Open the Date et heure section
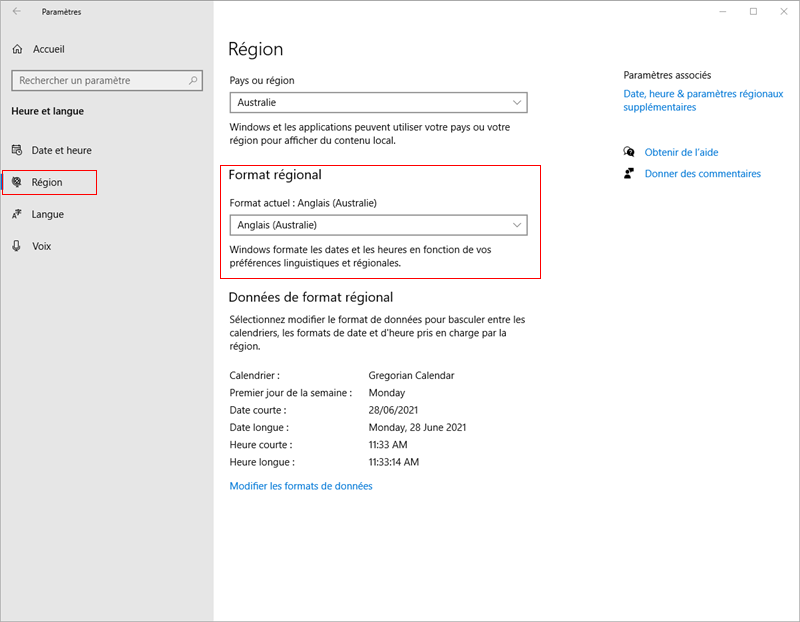This screenshot has width=800, height=622. [61, 150]
